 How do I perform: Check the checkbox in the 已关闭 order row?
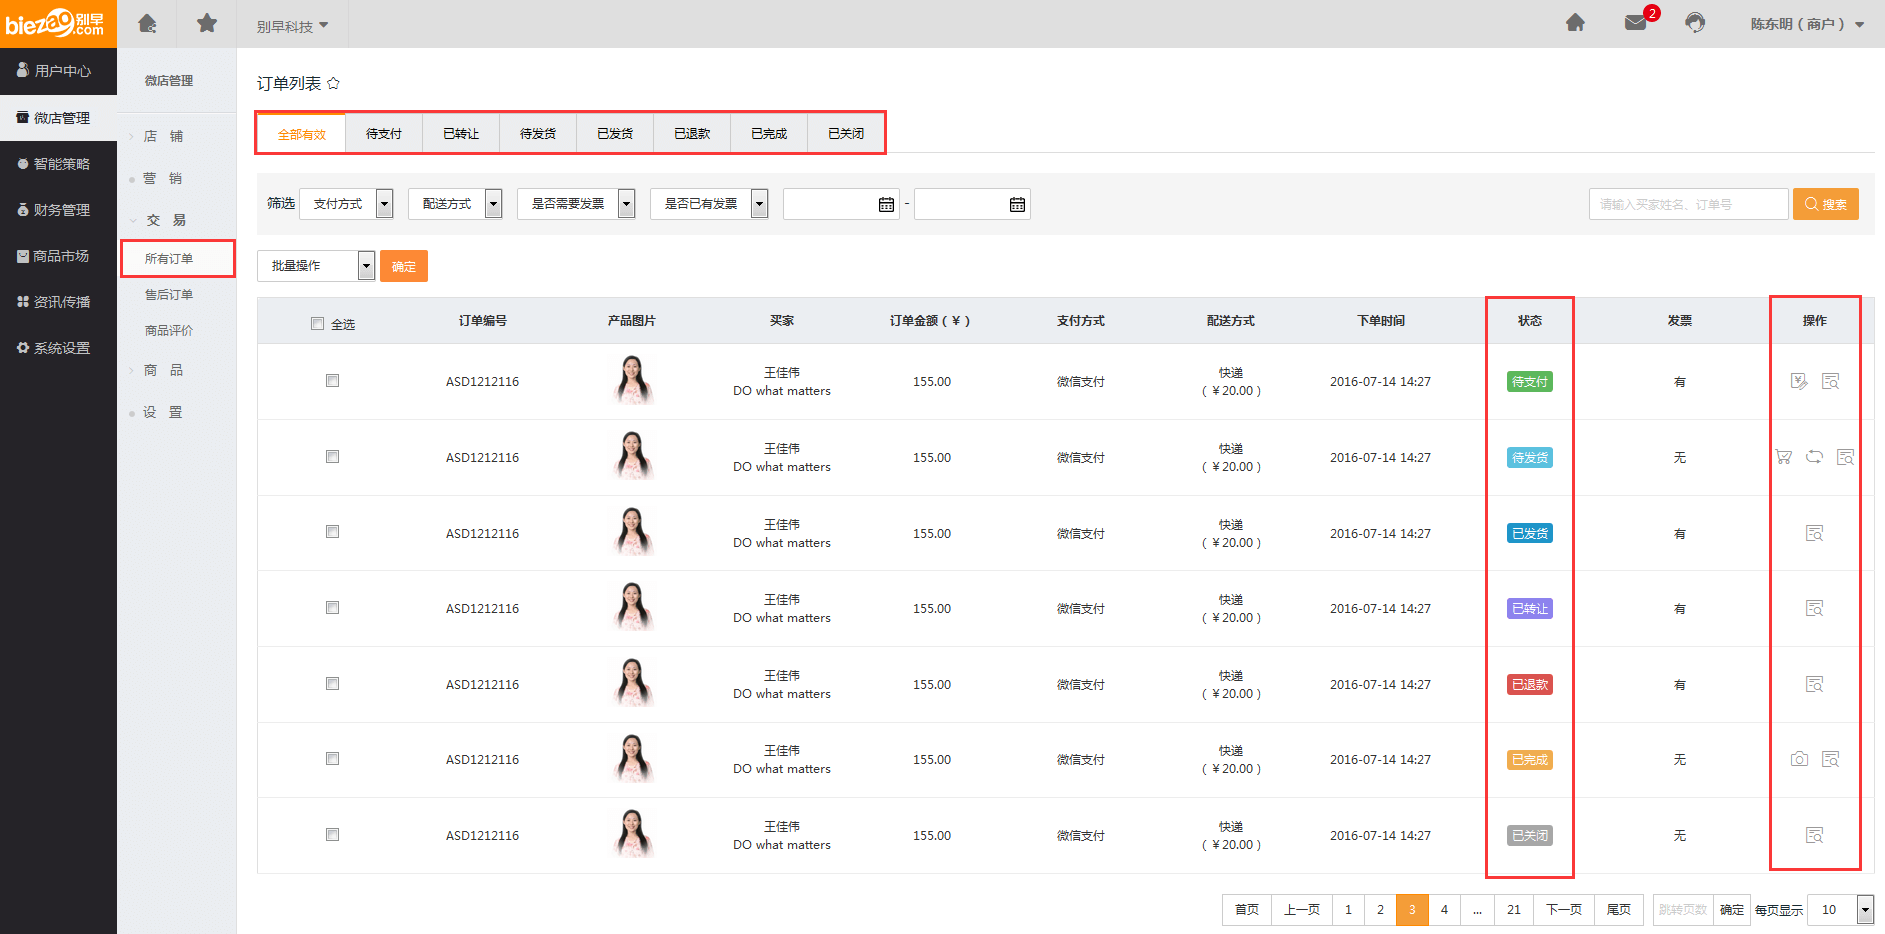[x=332, y=834]
